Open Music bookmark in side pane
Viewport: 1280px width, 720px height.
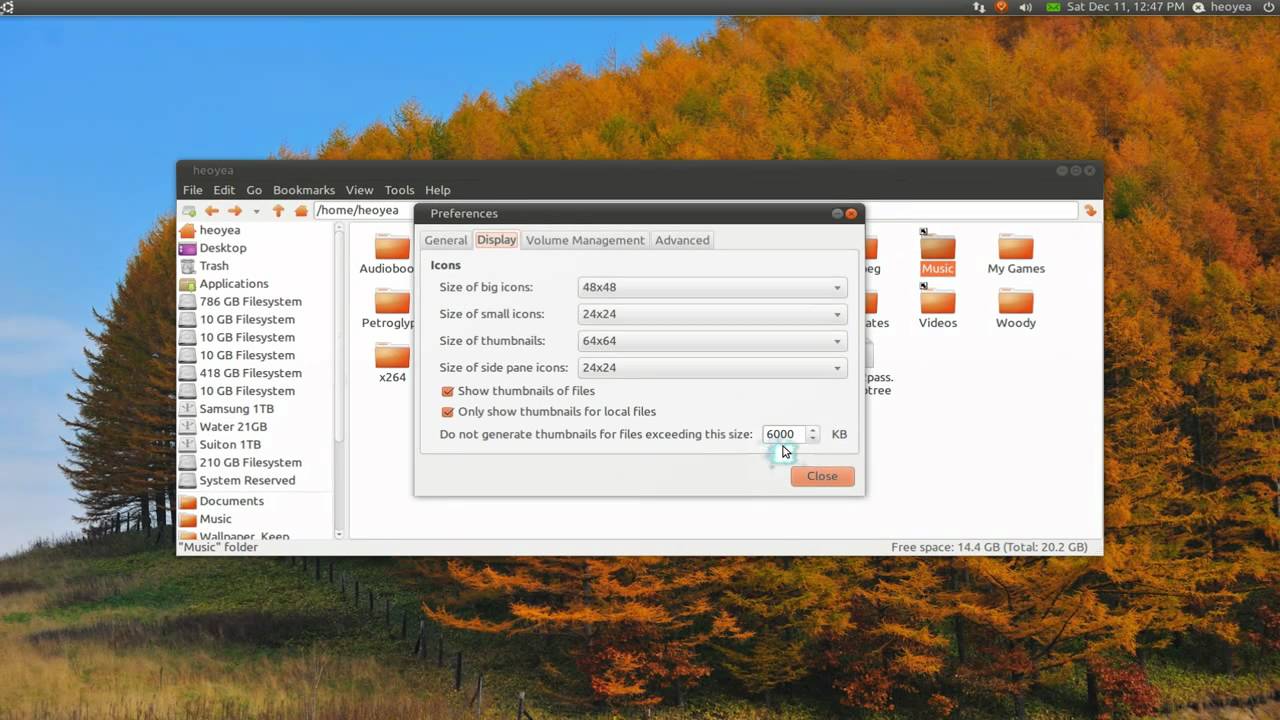pos(205,519)
